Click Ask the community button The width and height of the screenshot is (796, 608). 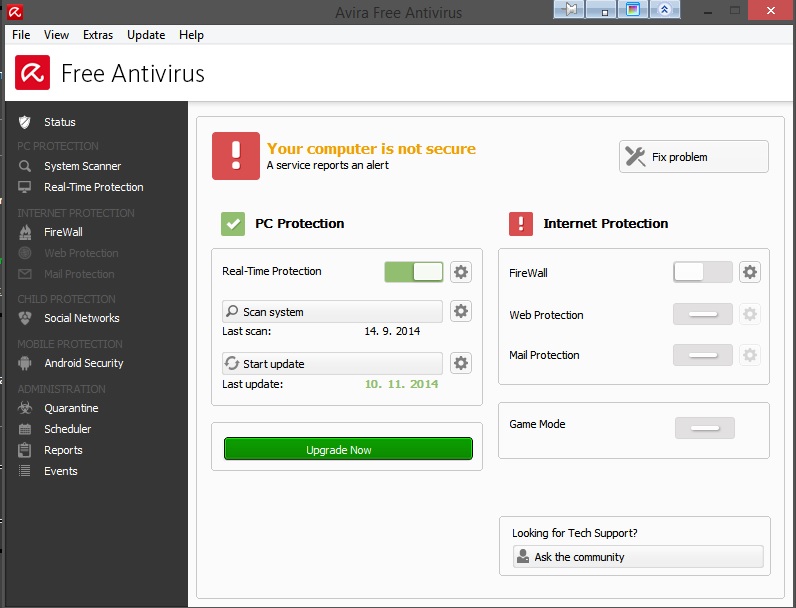(x=638, y=557)
